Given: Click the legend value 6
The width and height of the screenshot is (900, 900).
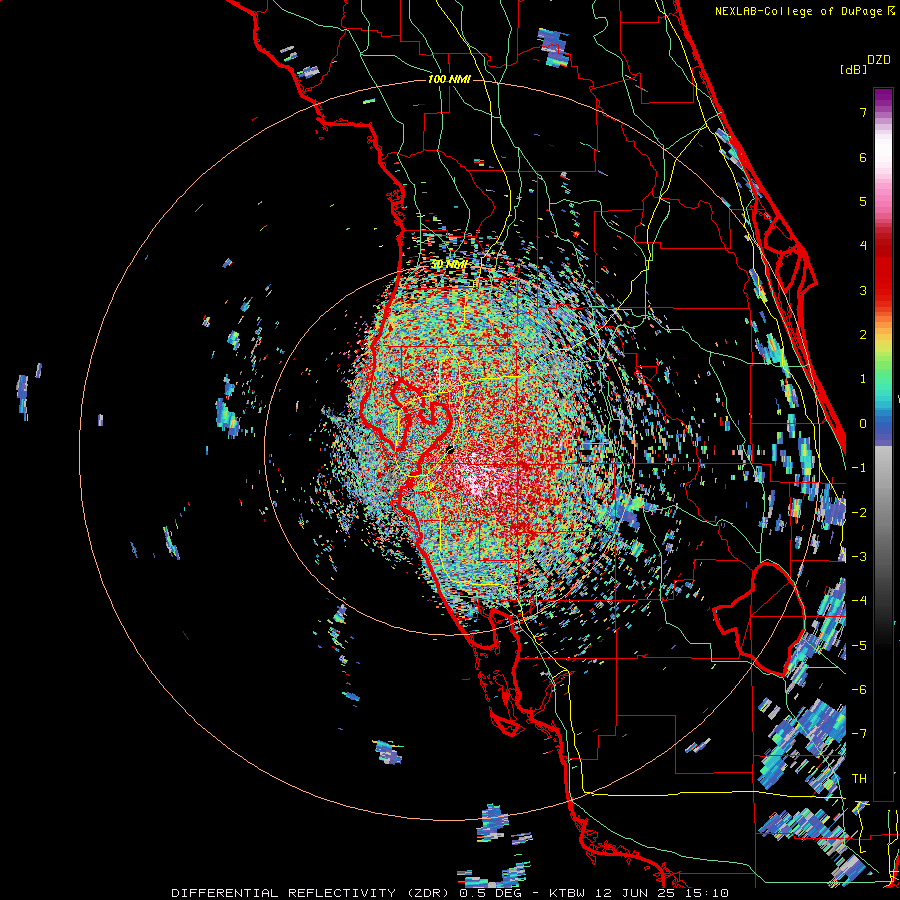Looking at the screenshot, I should [x=863, y=157].
